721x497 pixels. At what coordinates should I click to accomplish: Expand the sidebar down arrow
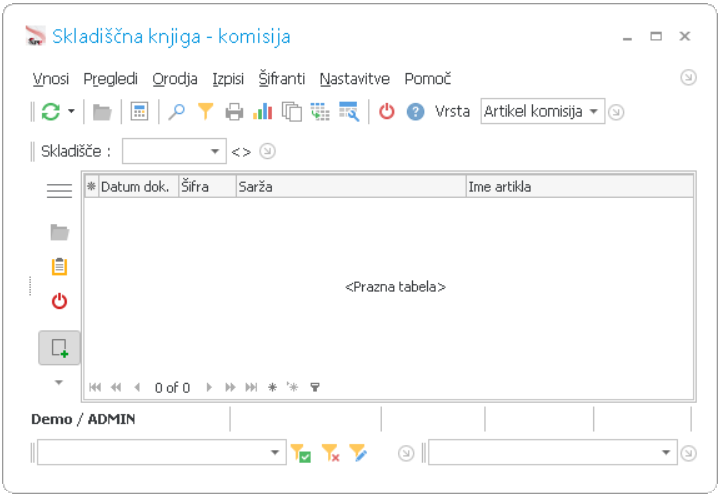59,382
